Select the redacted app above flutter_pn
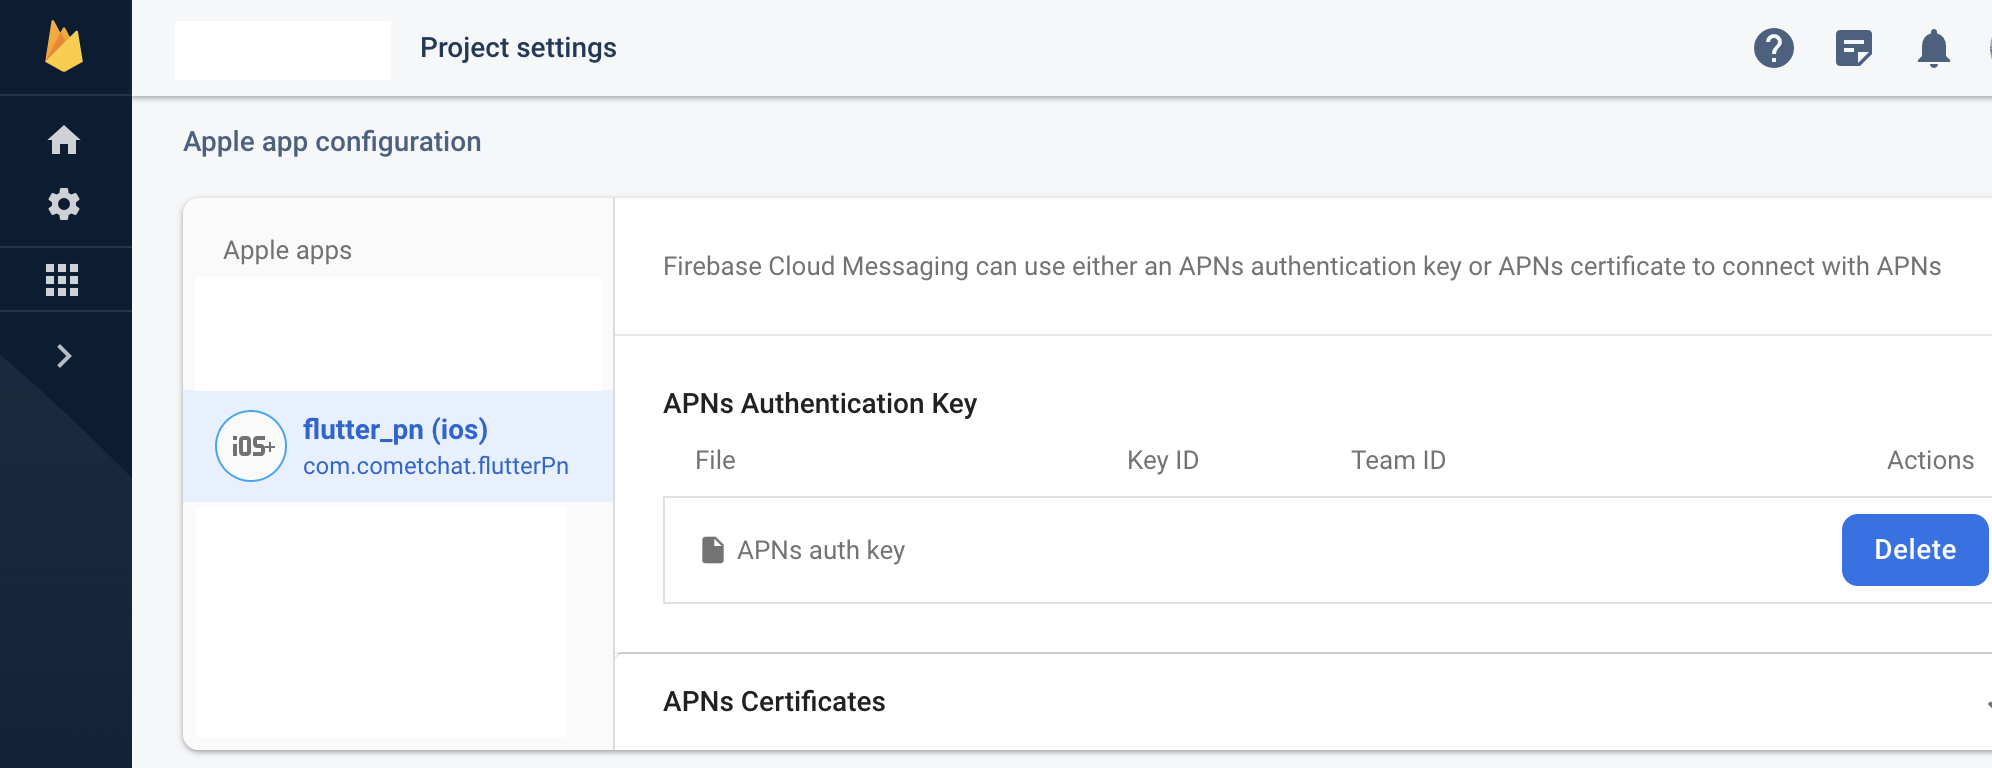This screenshot has height=768, width=1992. click(x=398, y=334)
